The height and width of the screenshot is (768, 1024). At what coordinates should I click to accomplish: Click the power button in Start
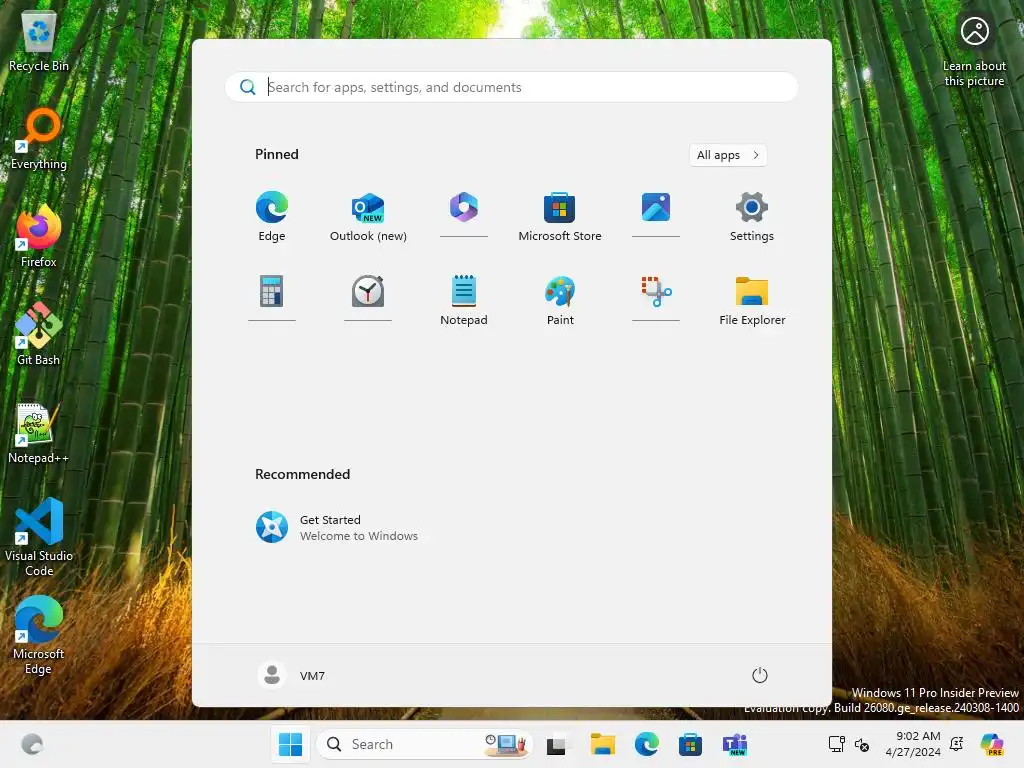[760, 675]
